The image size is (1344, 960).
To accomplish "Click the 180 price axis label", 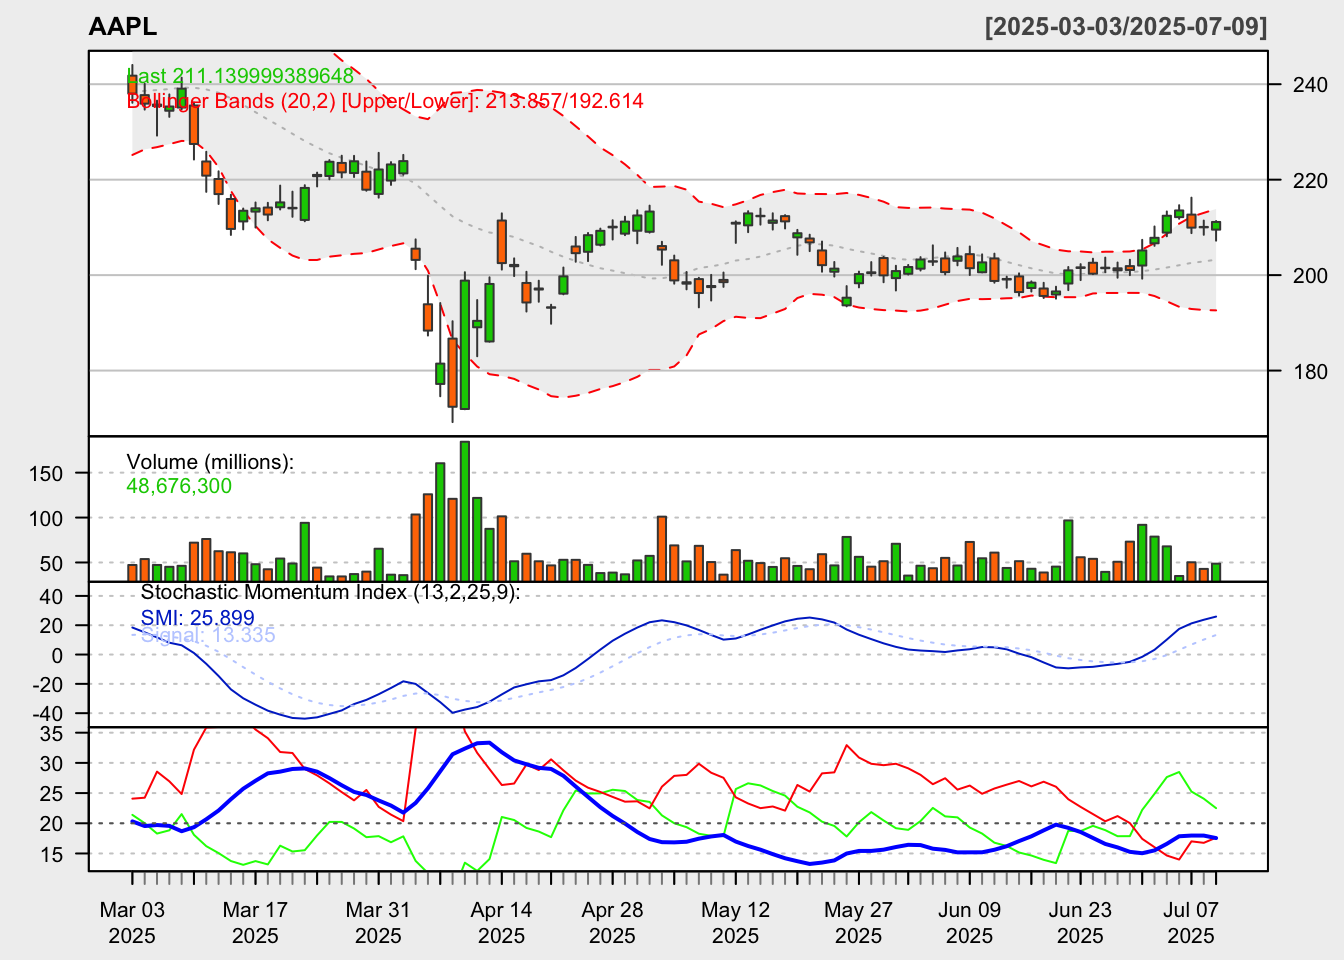I will coord(1311,372).
